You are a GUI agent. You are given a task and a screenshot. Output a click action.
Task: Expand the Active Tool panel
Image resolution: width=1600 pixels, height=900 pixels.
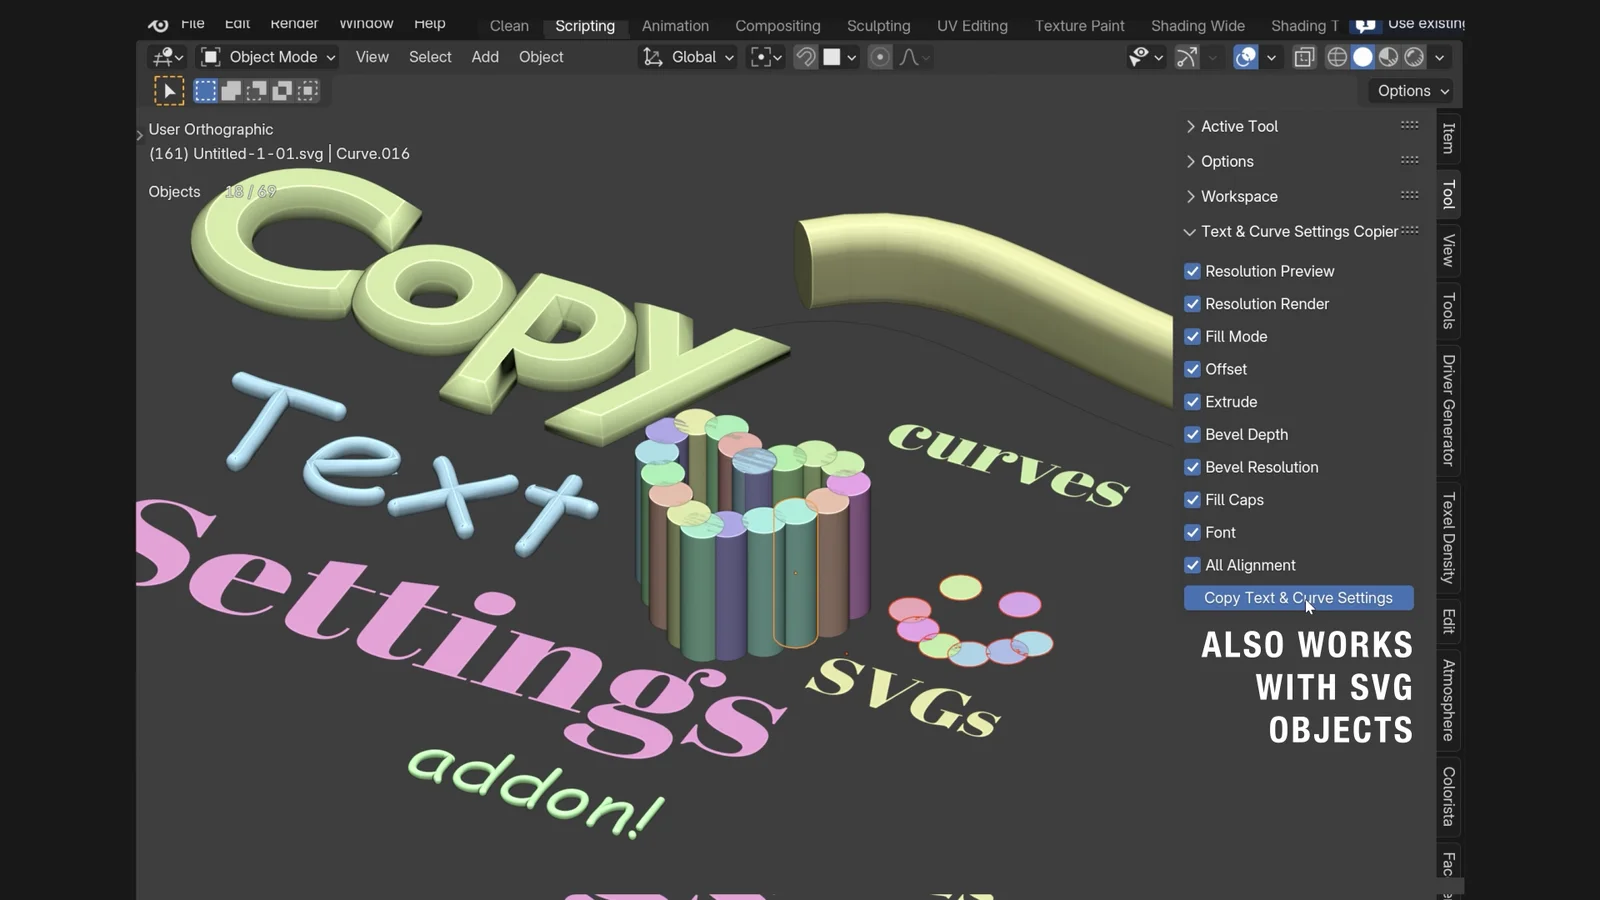[x=1240, y=126]
